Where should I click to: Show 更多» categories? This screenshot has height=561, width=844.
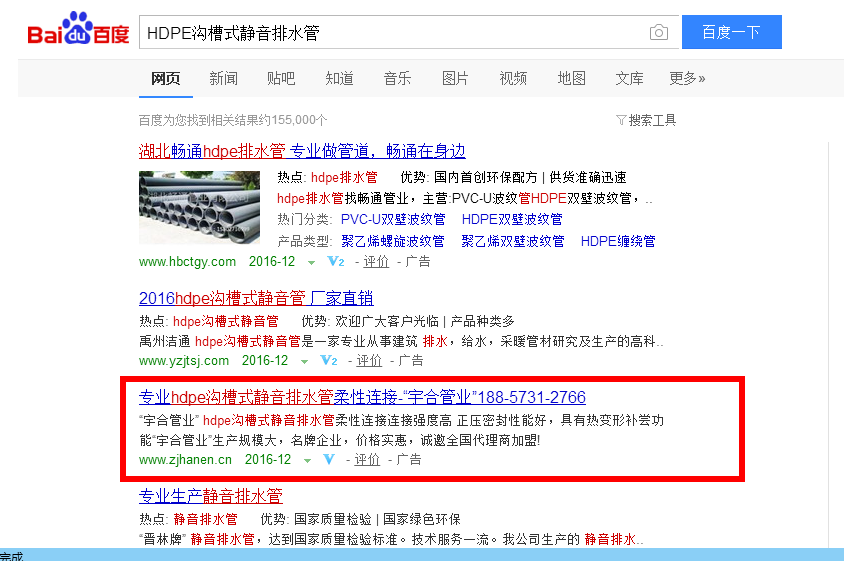687,79
